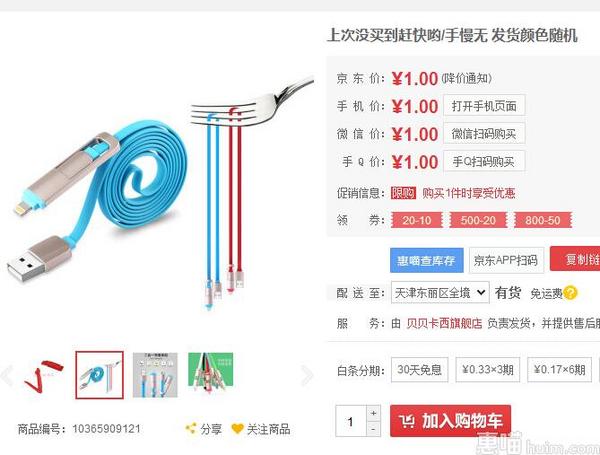This screenshot has width=600, height=455.
Task: Click the share icon next to 分享
Action: click(x=191, y=428)
